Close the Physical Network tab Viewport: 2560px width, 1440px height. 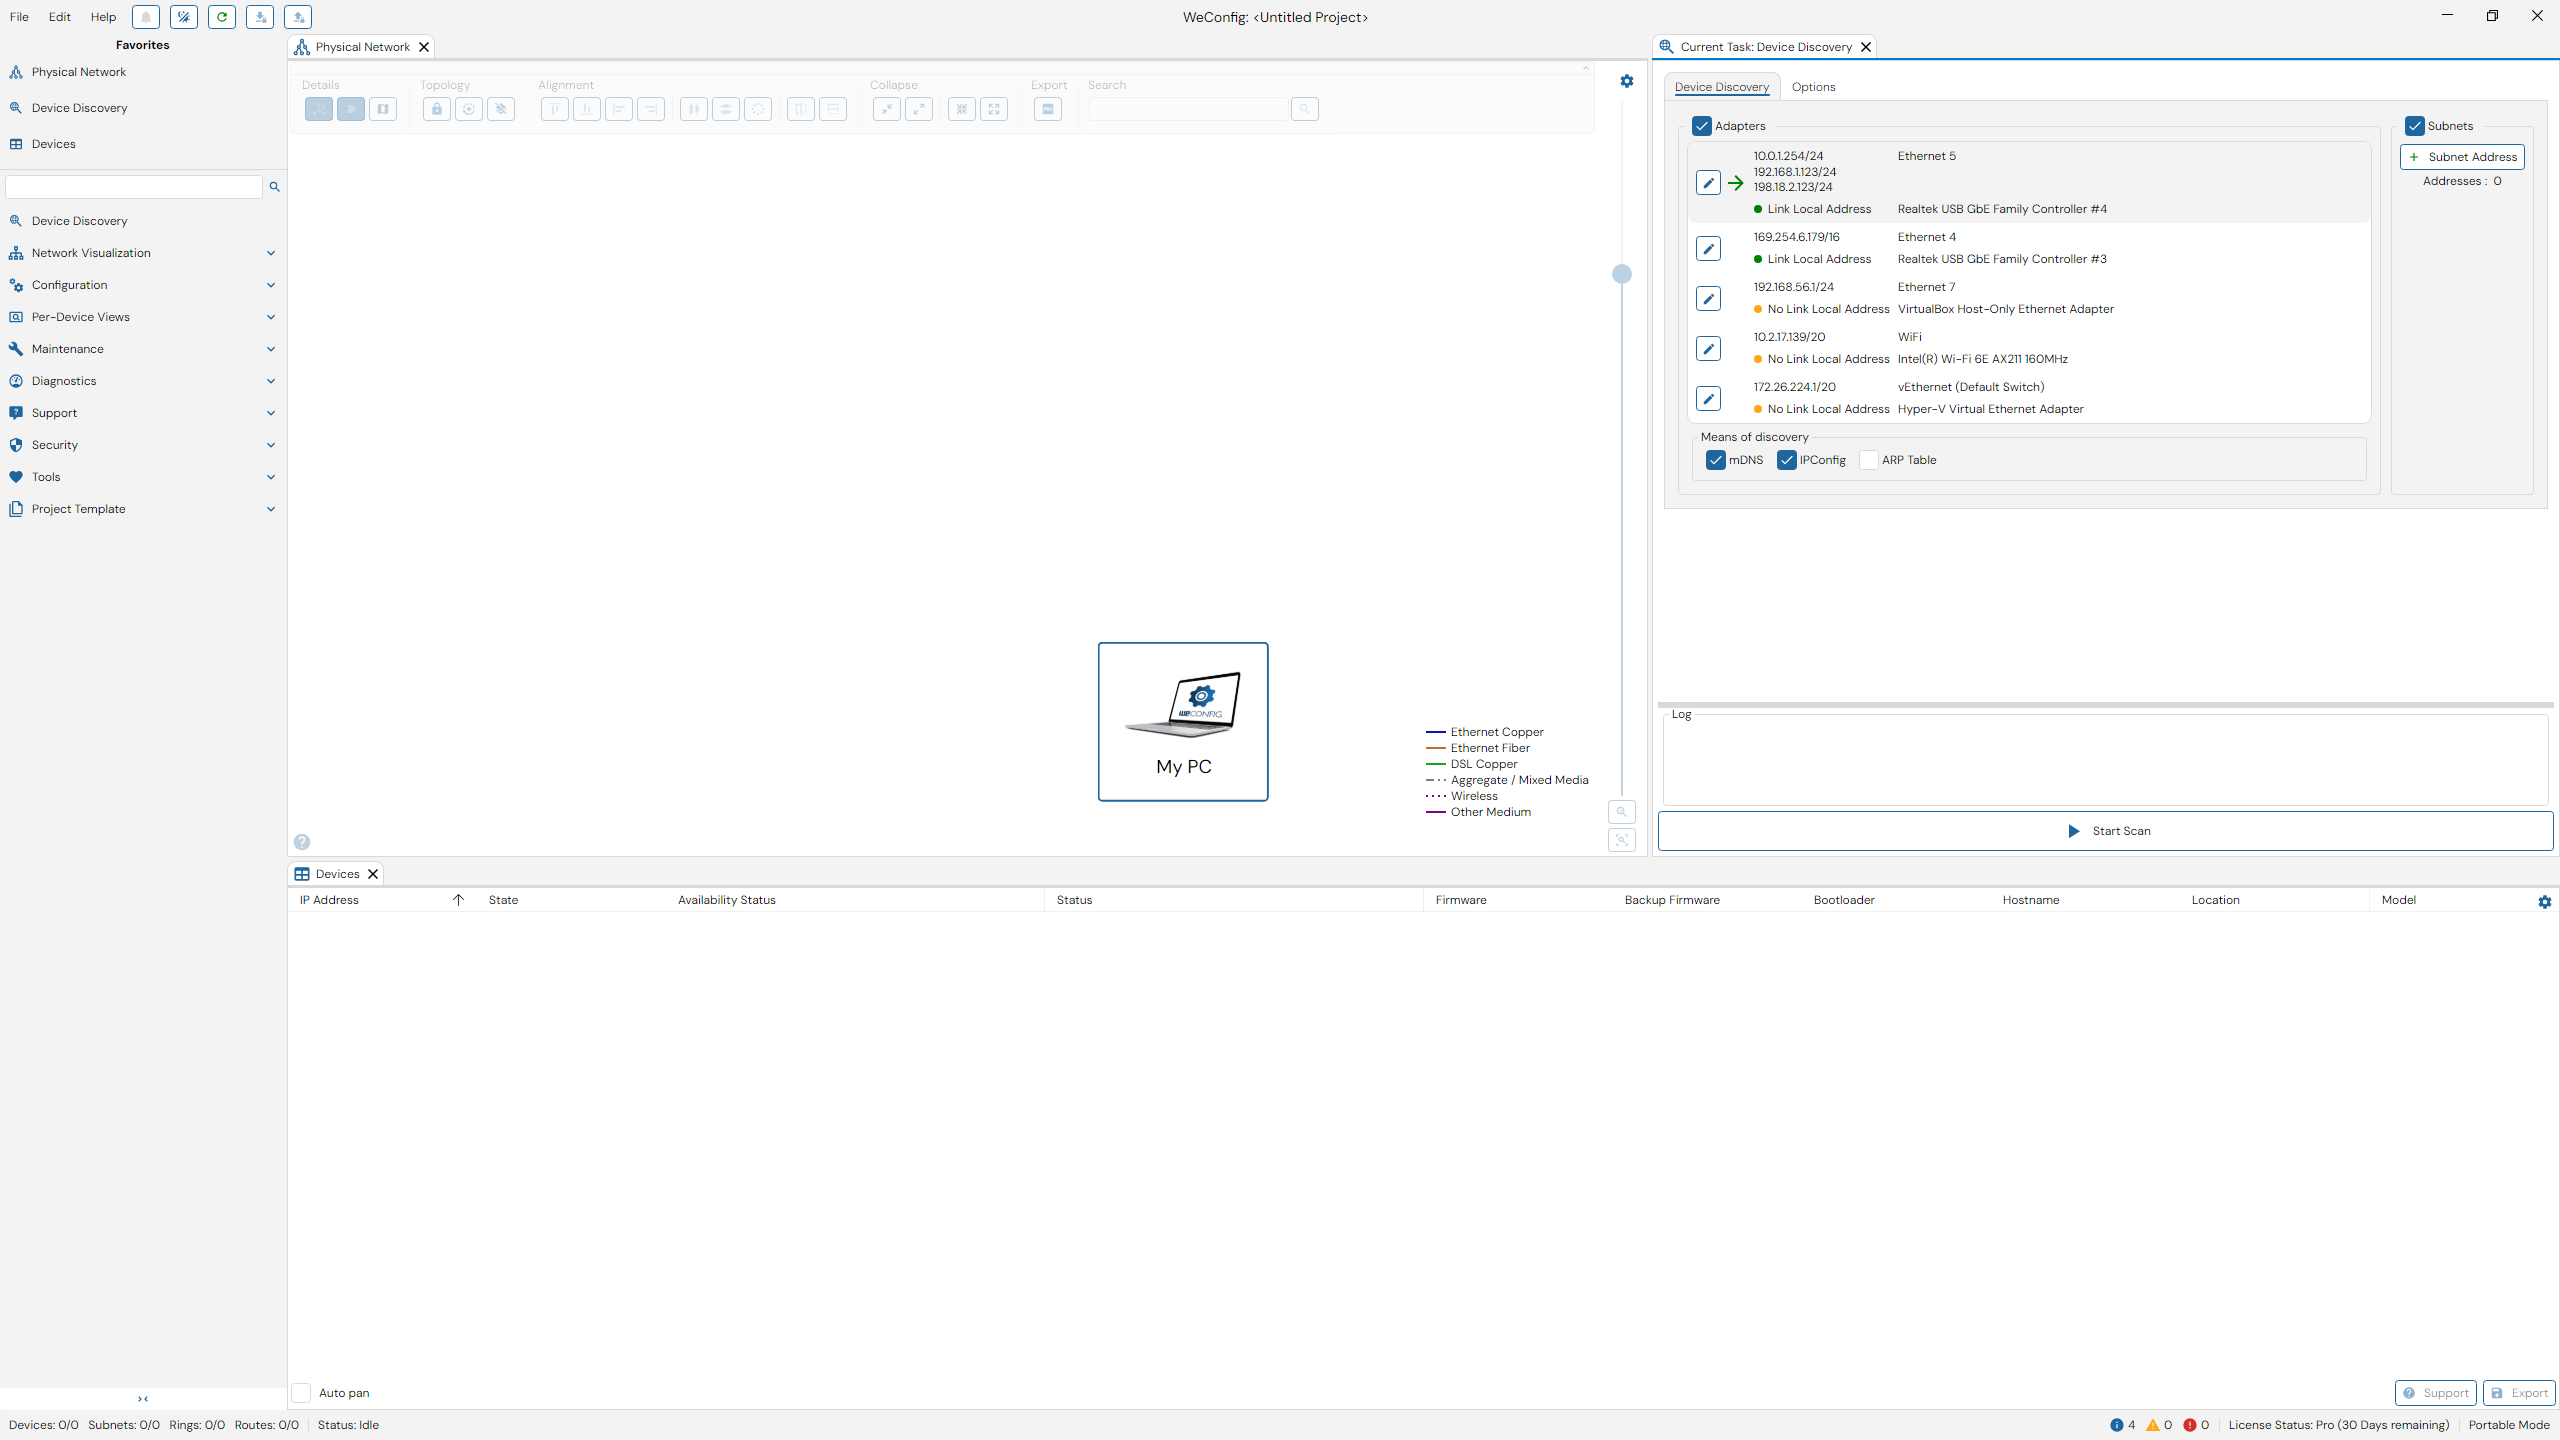424,47
